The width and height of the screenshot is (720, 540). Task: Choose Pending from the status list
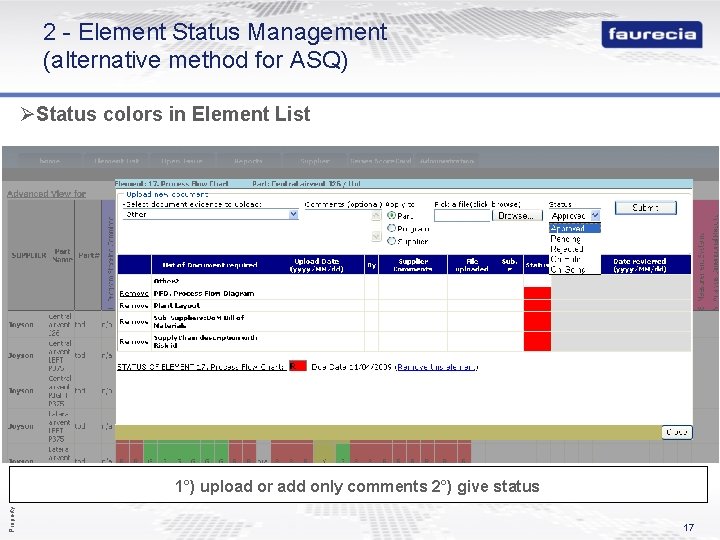(565, 239)
